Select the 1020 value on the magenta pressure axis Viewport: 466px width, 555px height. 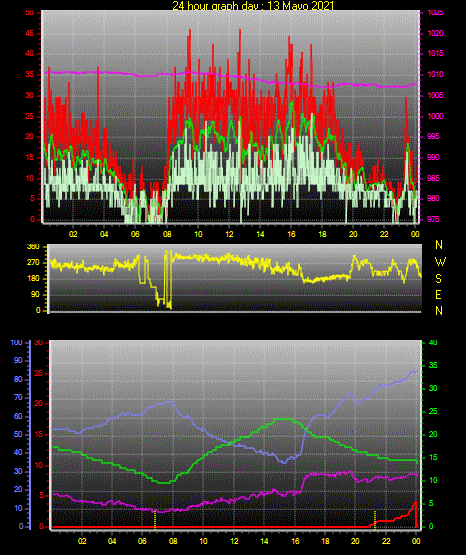click(x=435, y=33)
